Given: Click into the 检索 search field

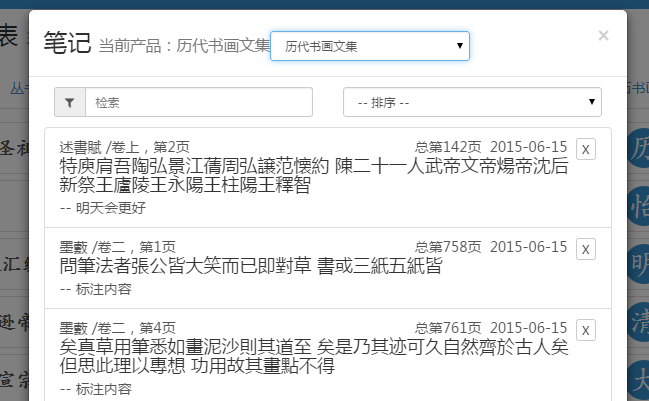Looking at the screenshot, I should point(199,102).
